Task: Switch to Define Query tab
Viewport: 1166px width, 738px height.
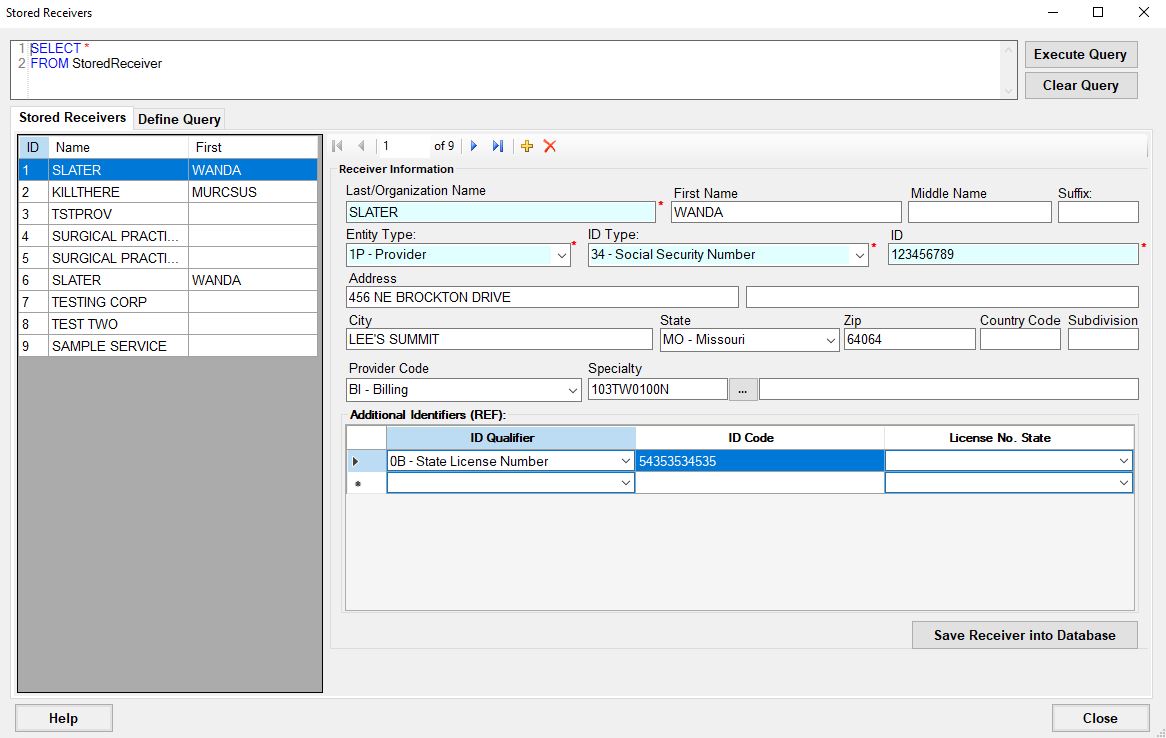Action: tap(179, 119)
